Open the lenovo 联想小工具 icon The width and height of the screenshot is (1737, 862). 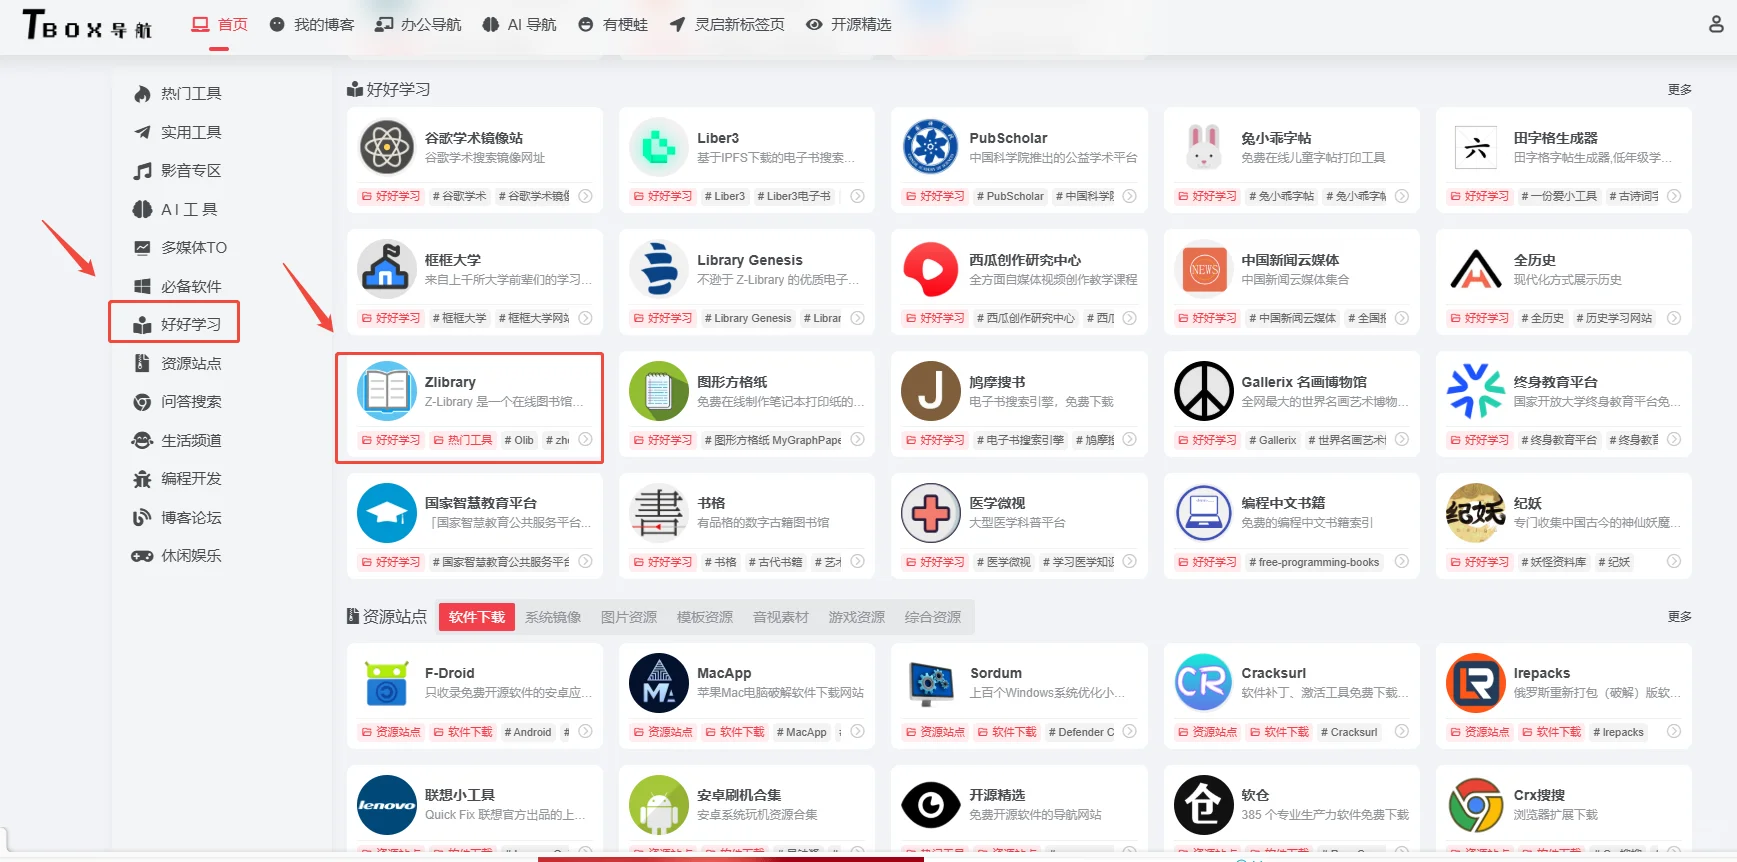387,805
